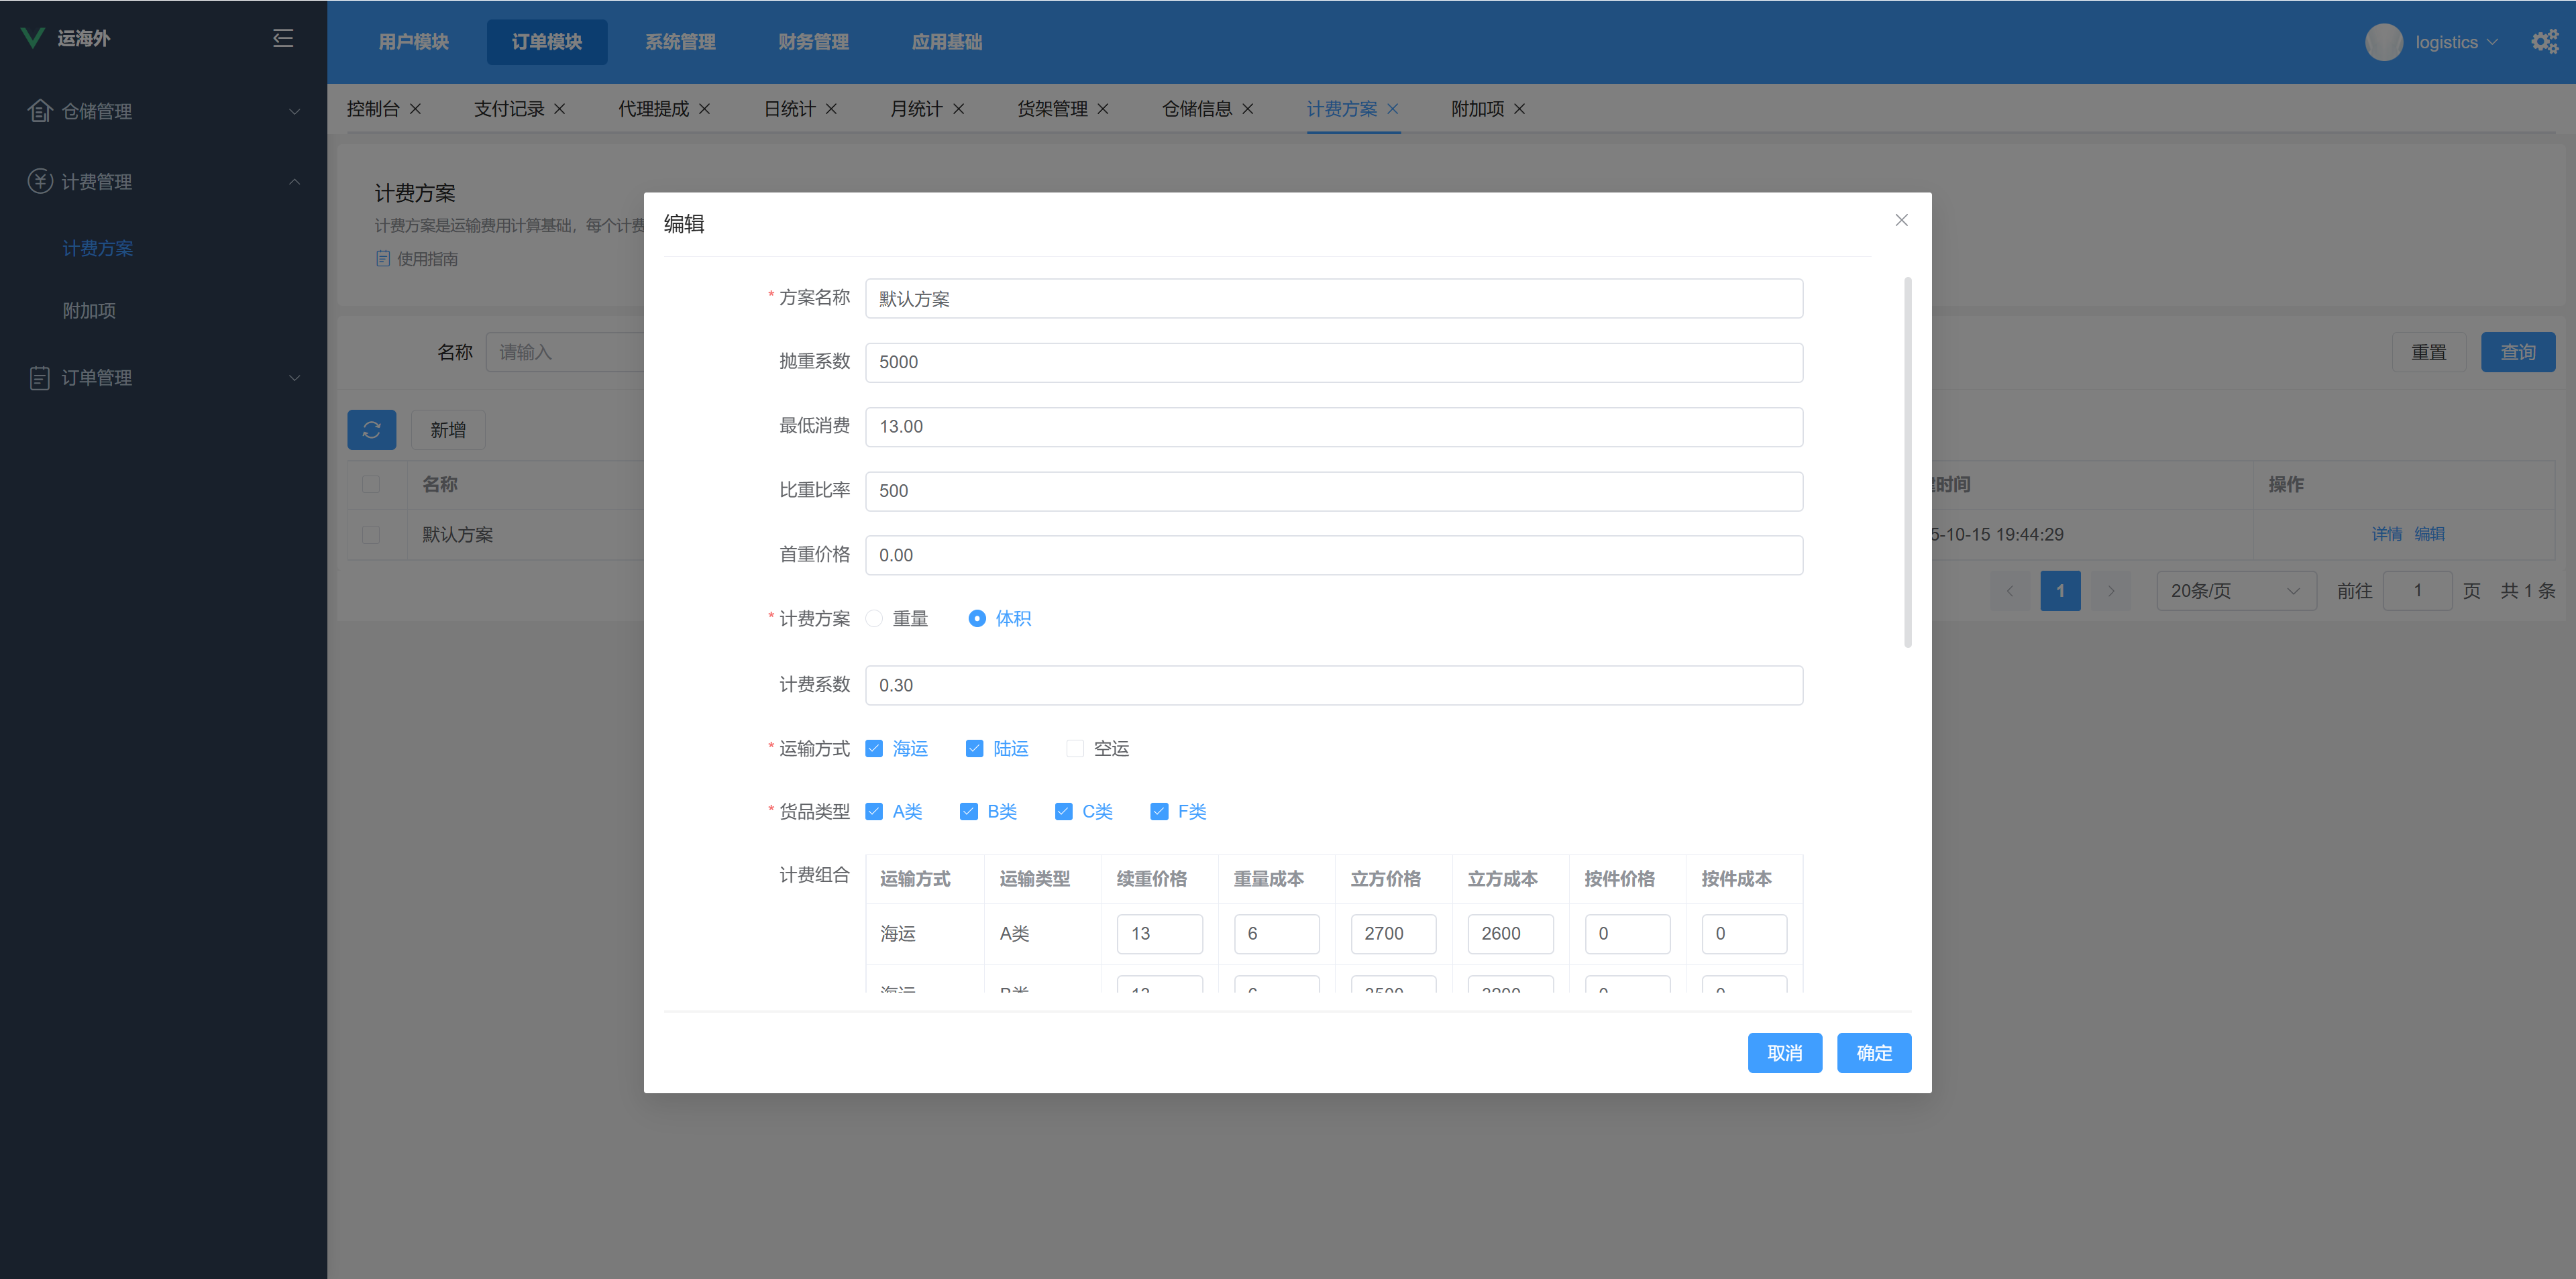Click the 使用指南 document icon link

pos(383,259)
